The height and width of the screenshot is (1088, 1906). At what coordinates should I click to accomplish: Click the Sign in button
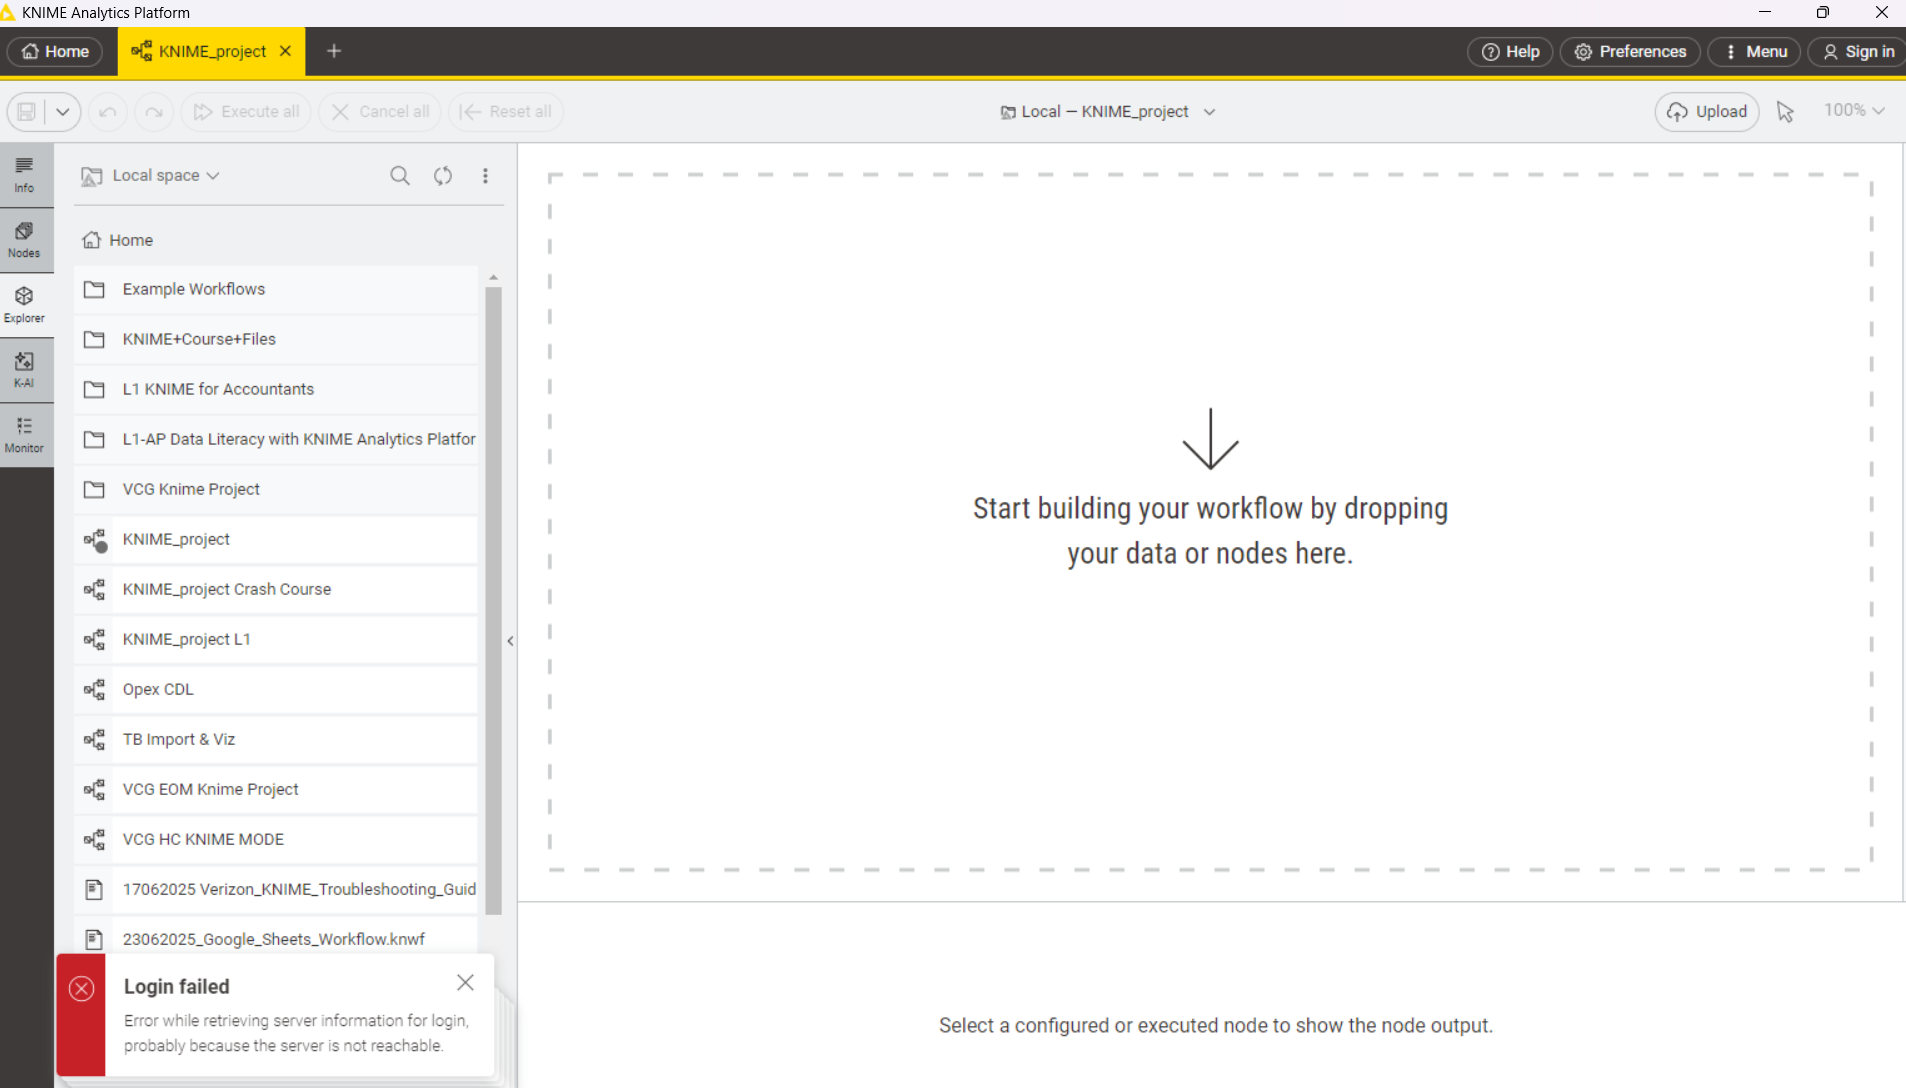point(1858,52)
